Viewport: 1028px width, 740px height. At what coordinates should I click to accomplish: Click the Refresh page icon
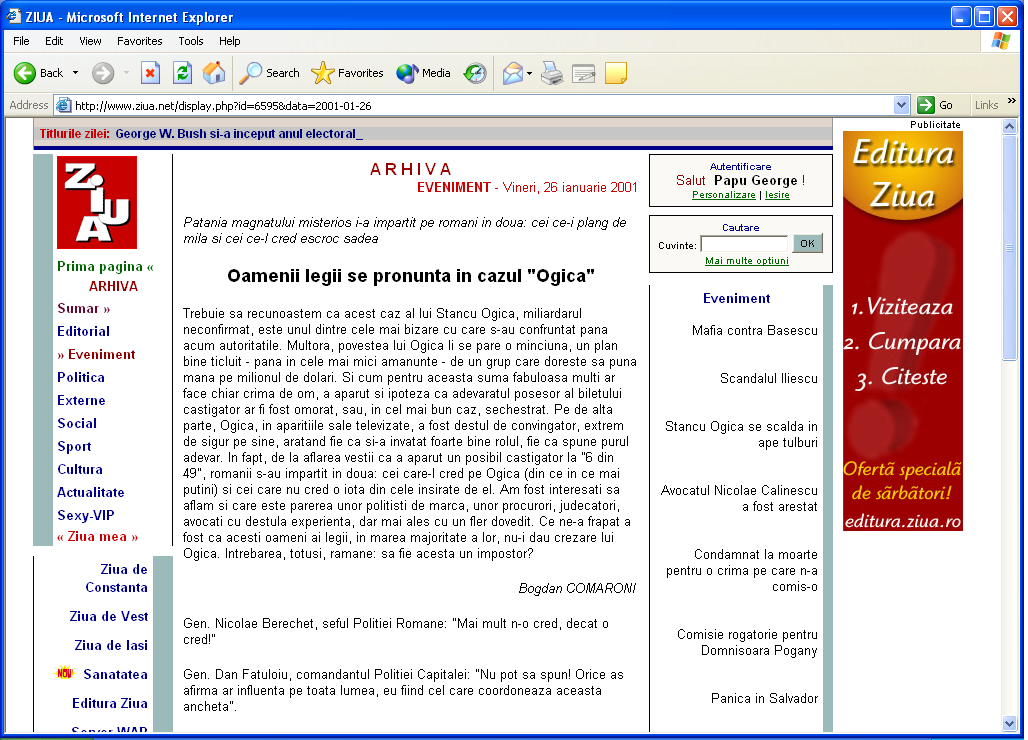coord(182,73)
